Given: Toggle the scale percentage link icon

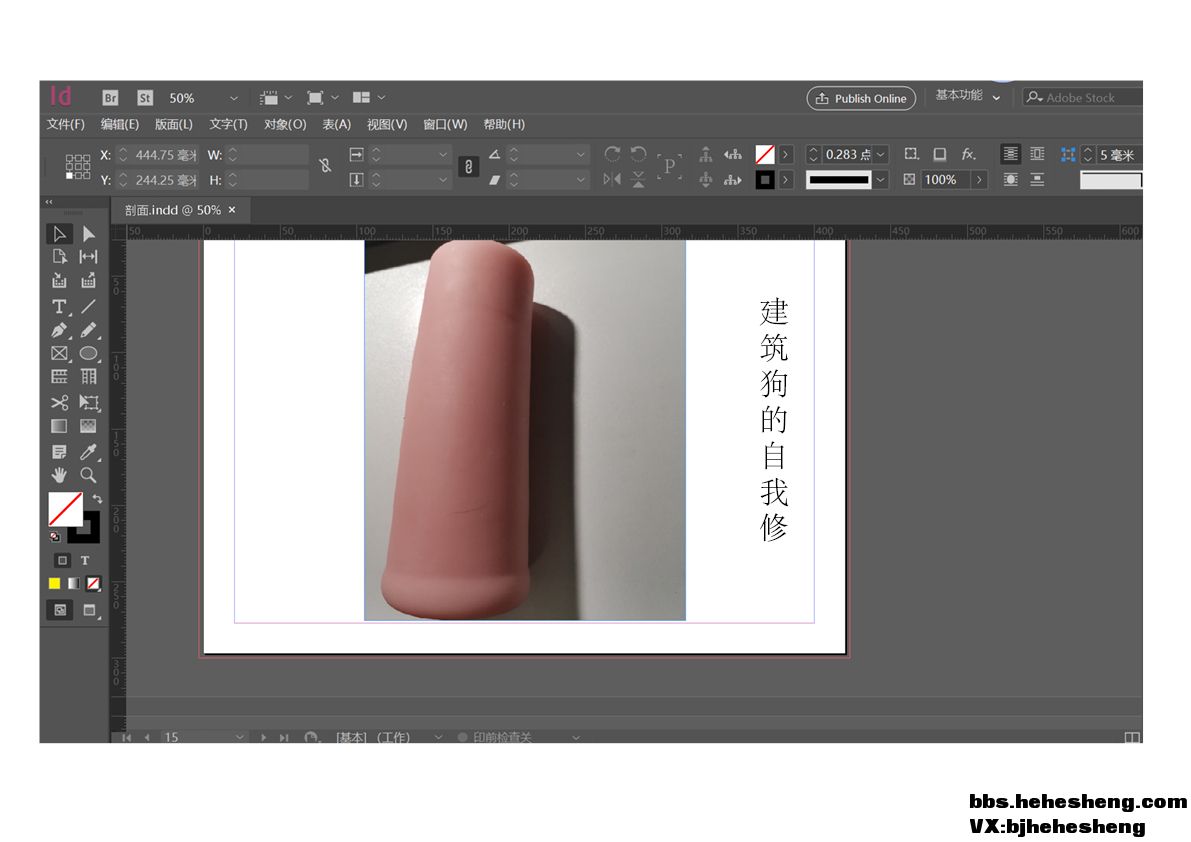Looking at the screenshot, I should [x=468, y=167].
